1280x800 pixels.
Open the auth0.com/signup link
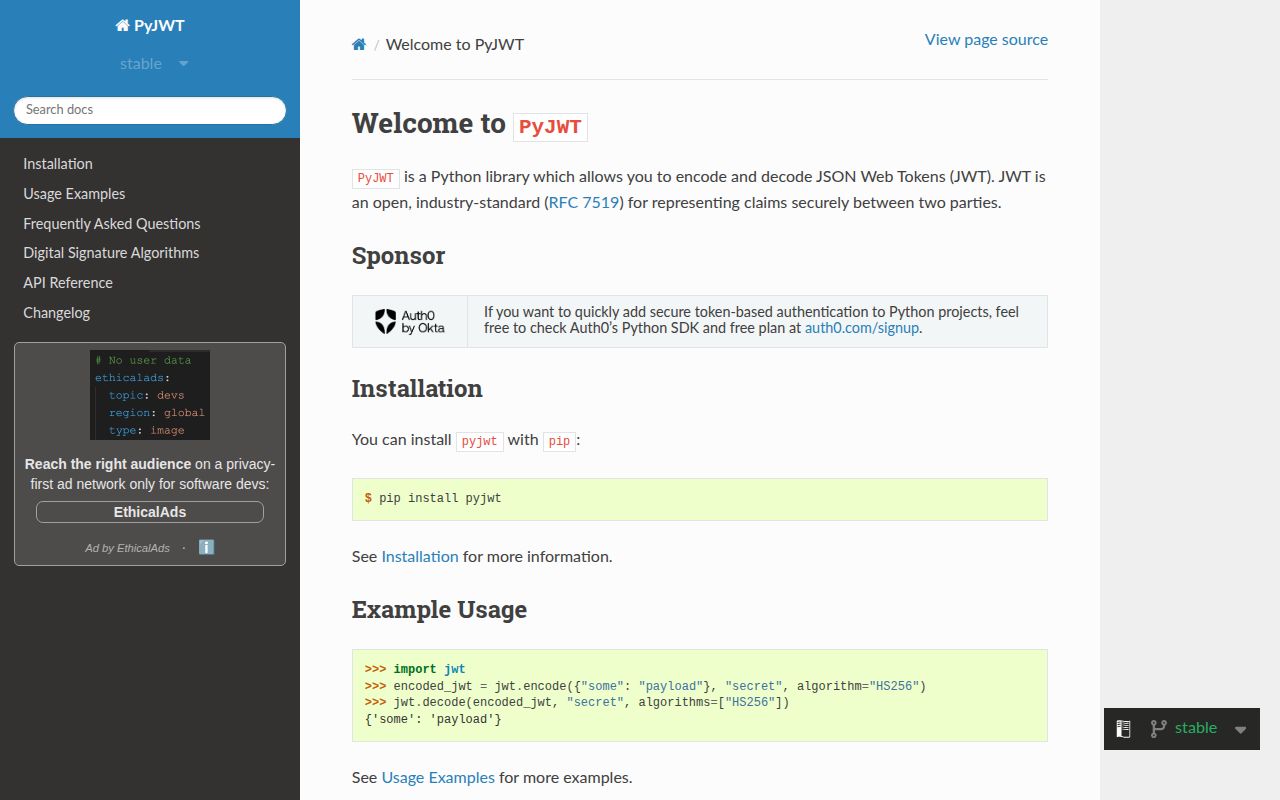click(862, 328)
